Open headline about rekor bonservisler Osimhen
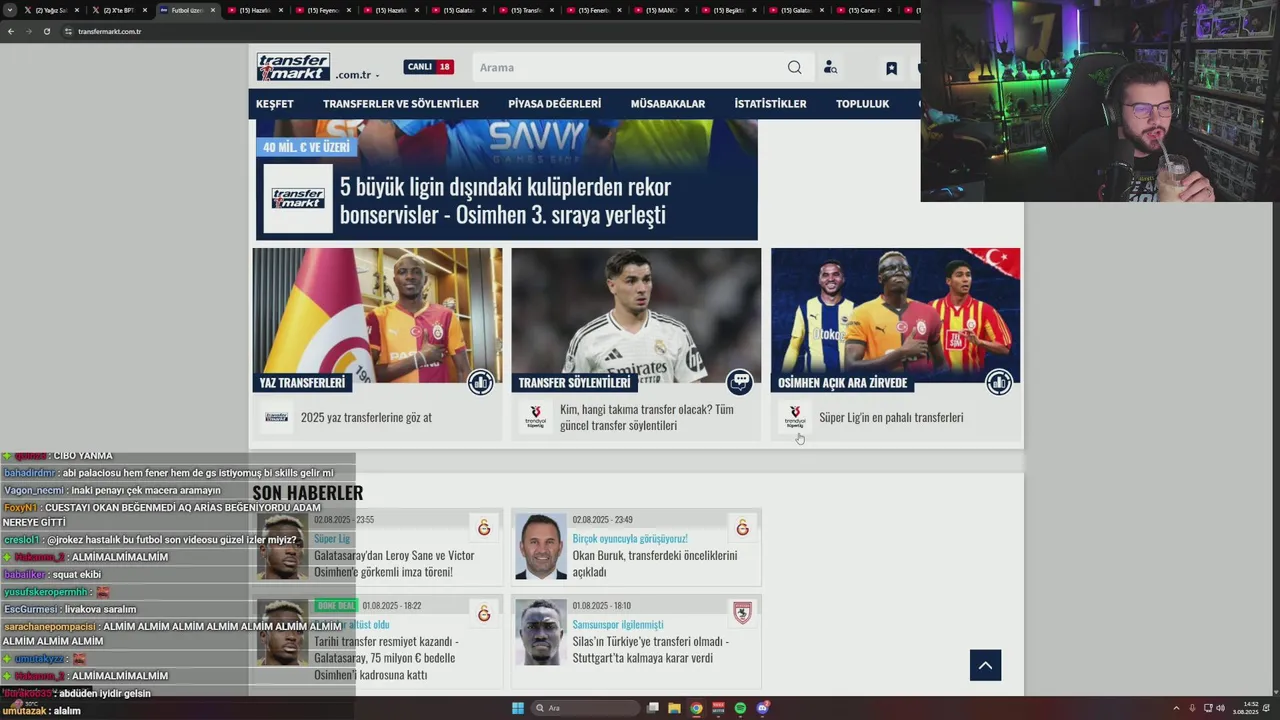Viewport: 1280px width, 720px height. (x=505, y=200)
